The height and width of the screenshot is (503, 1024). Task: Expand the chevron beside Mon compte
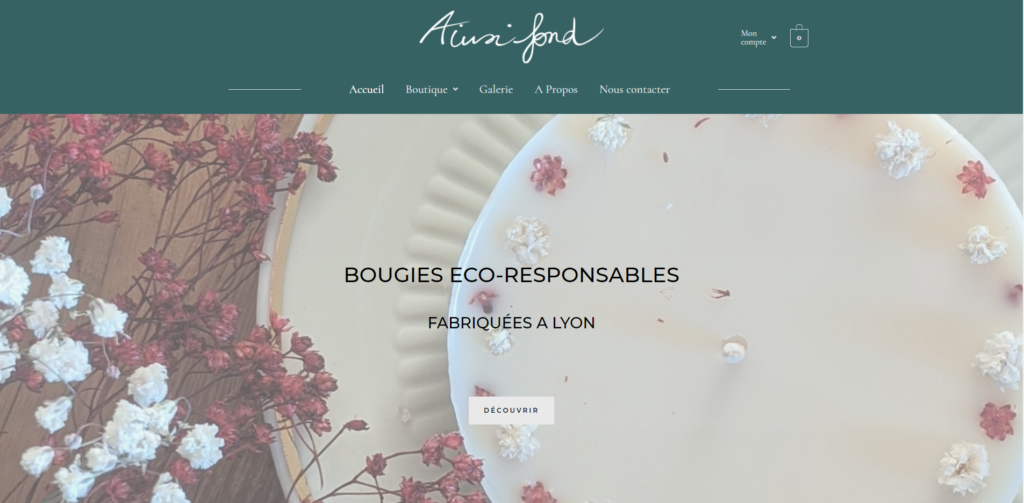coord(774,37)
